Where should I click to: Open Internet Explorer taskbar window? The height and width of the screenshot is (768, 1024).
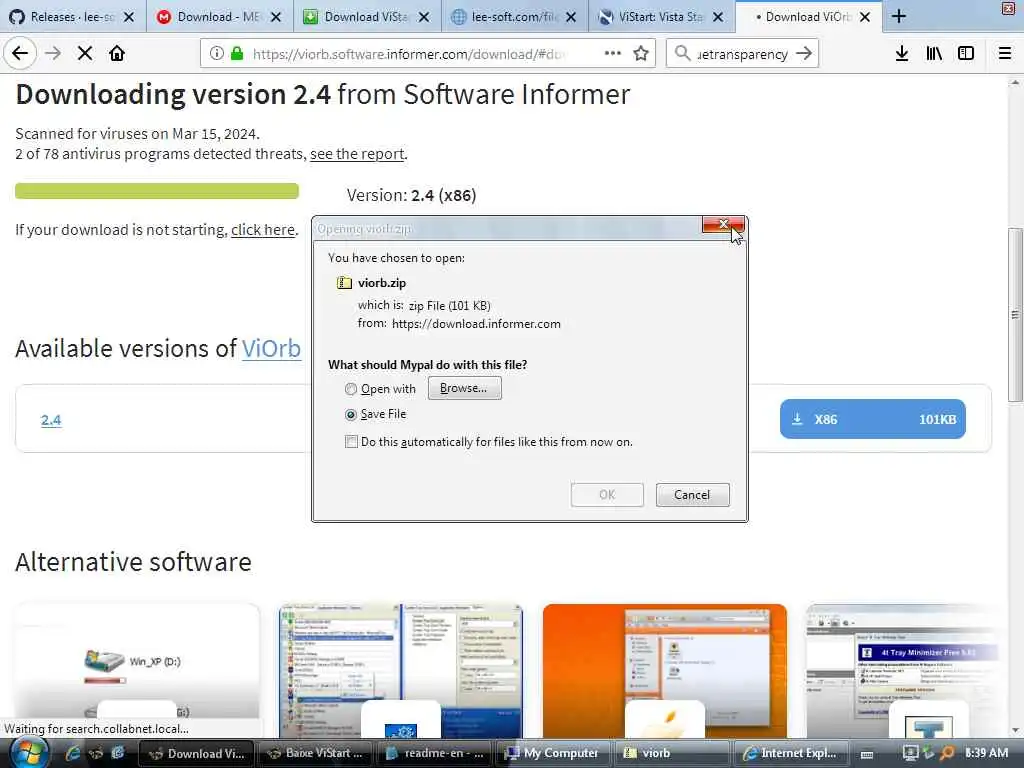pos(791,754)
